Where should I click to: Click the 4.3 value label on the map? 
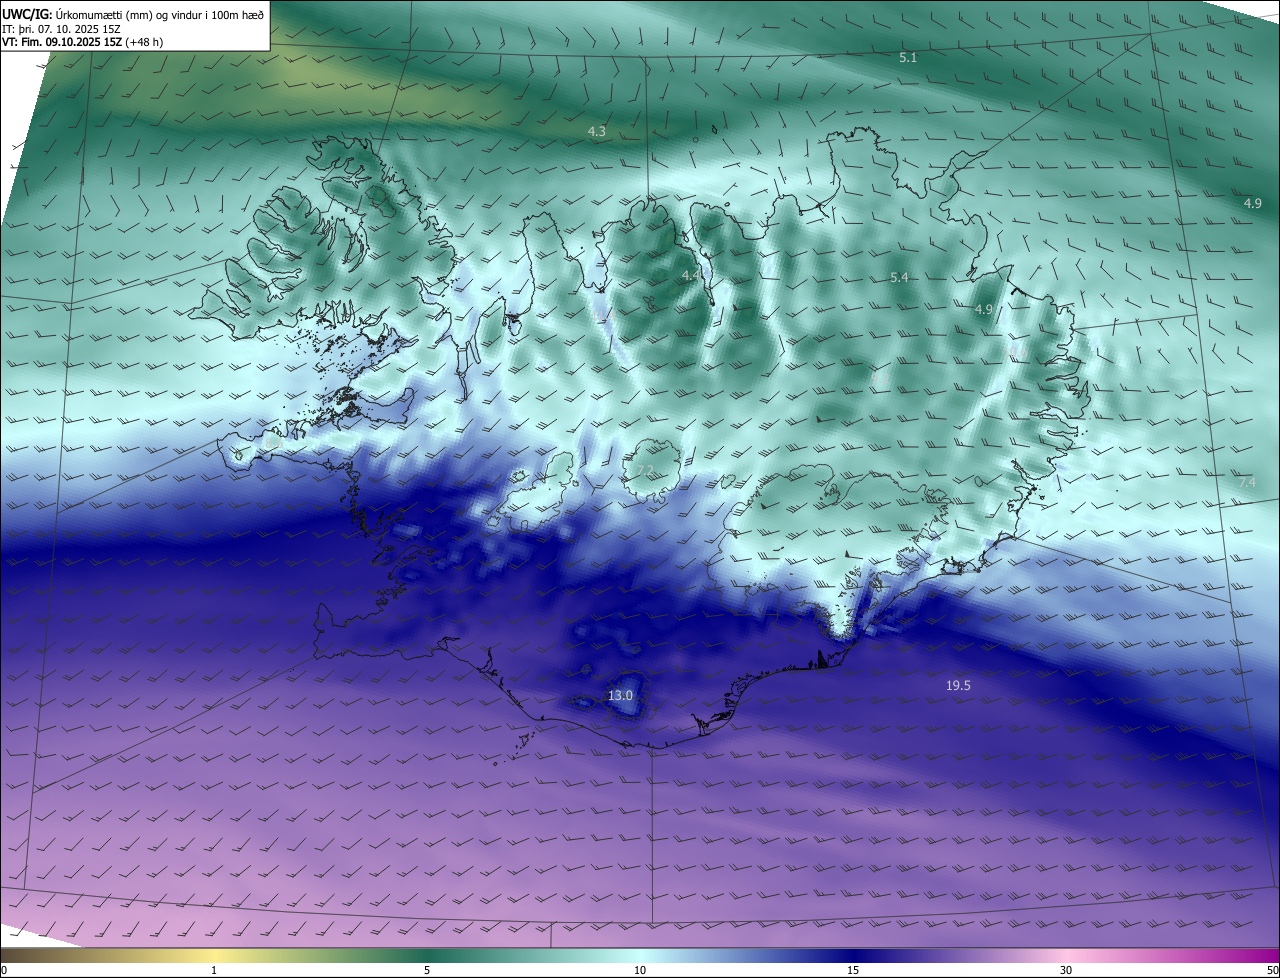pos(597,132)
